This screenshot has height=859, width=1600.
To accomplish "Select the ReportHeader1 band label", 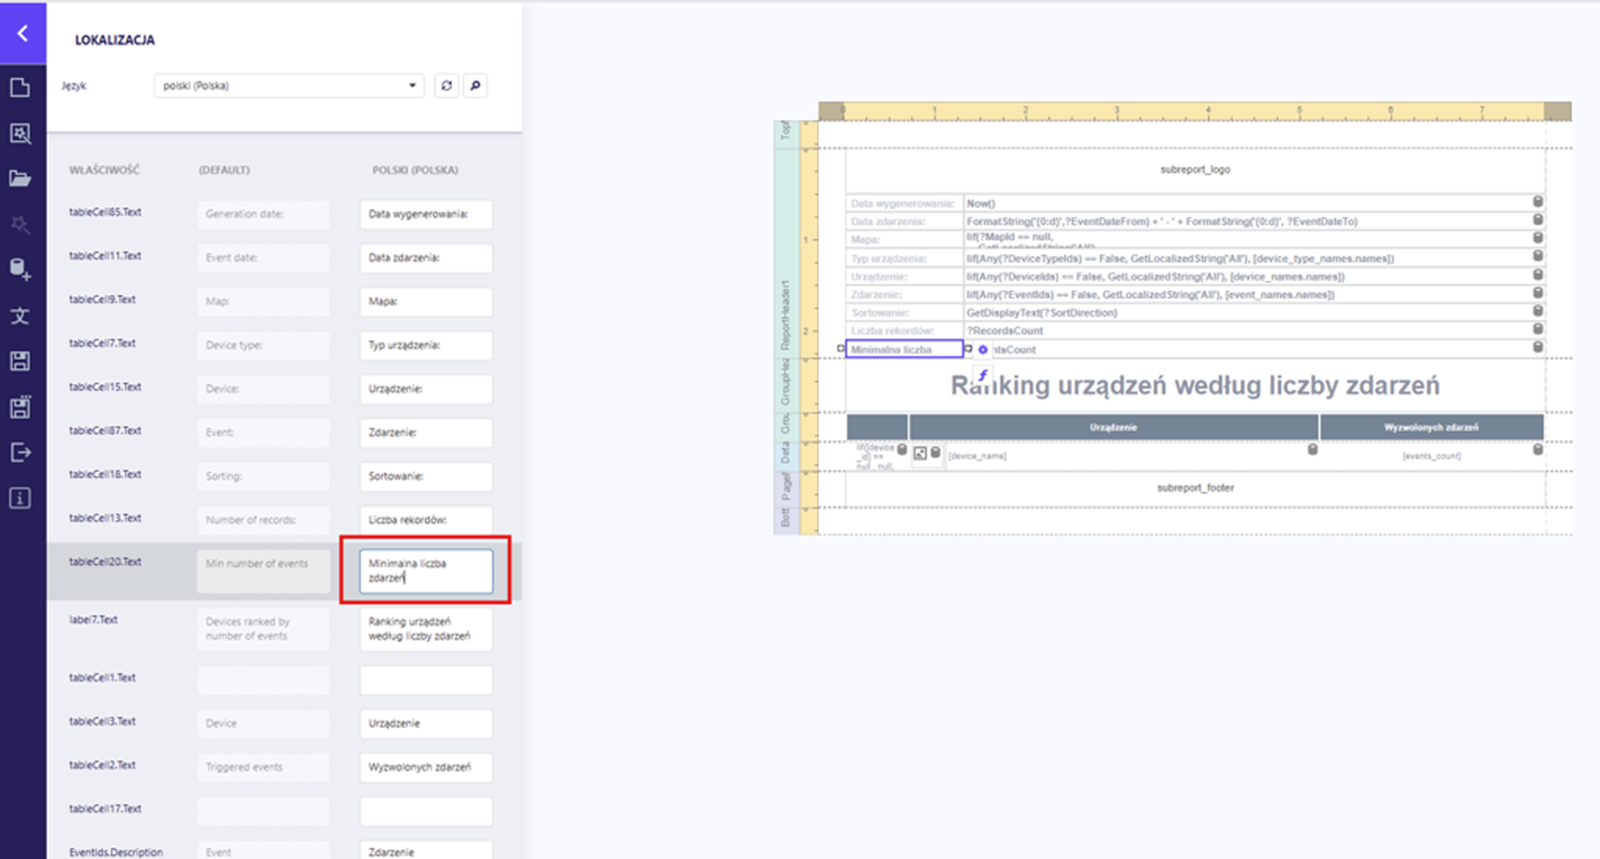I will click(785, 315).
